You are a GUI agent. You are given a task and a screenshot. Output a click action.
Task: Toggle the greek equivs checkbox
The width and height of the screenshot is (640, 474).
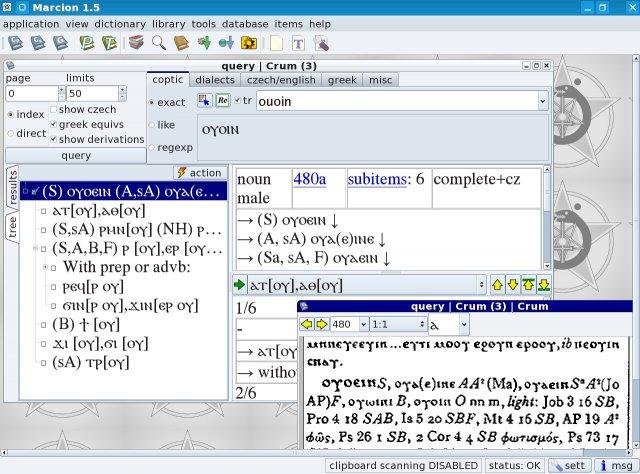point(53,124)
